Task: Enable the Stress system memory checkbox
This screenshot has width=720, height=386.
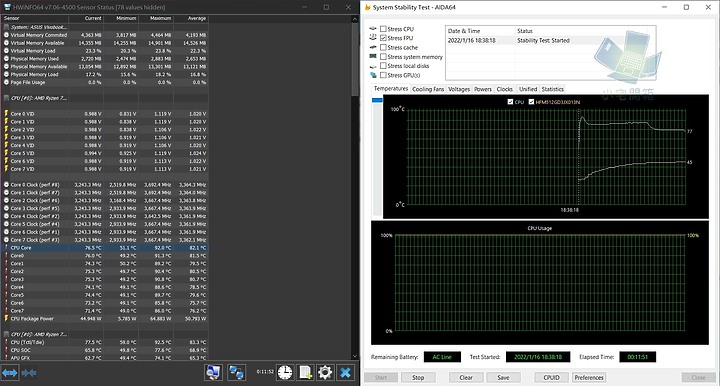Action: [383, 56]
